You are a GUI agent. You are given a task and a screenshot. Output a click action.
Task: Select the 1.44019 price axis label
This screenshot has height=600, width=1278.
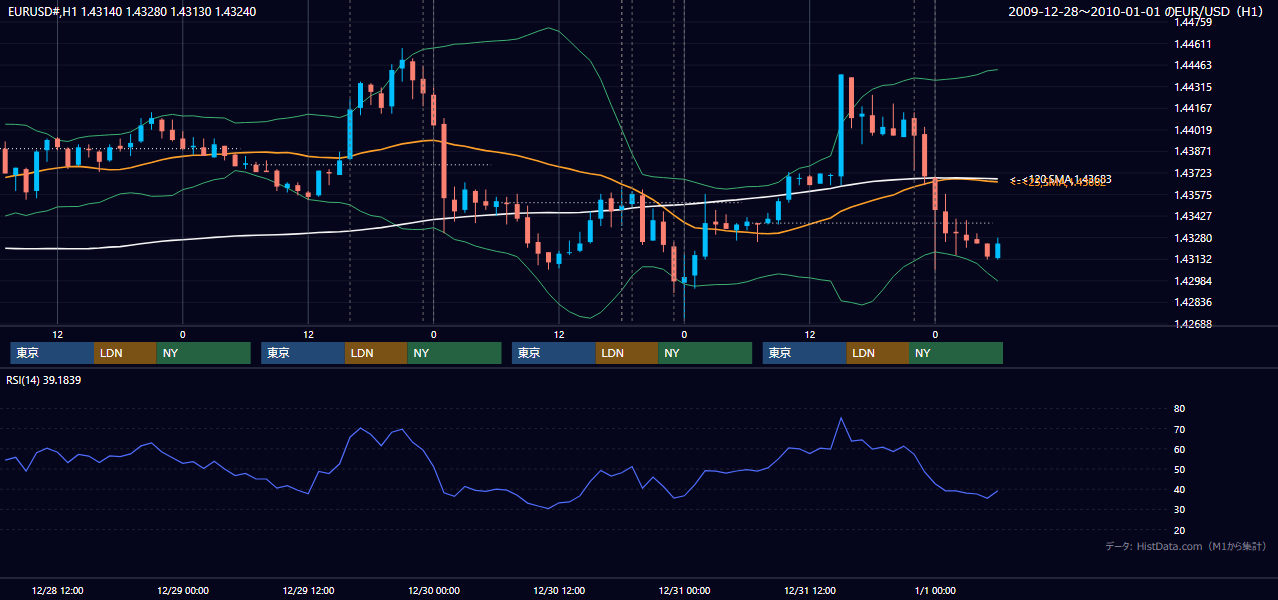point(1193,130)
